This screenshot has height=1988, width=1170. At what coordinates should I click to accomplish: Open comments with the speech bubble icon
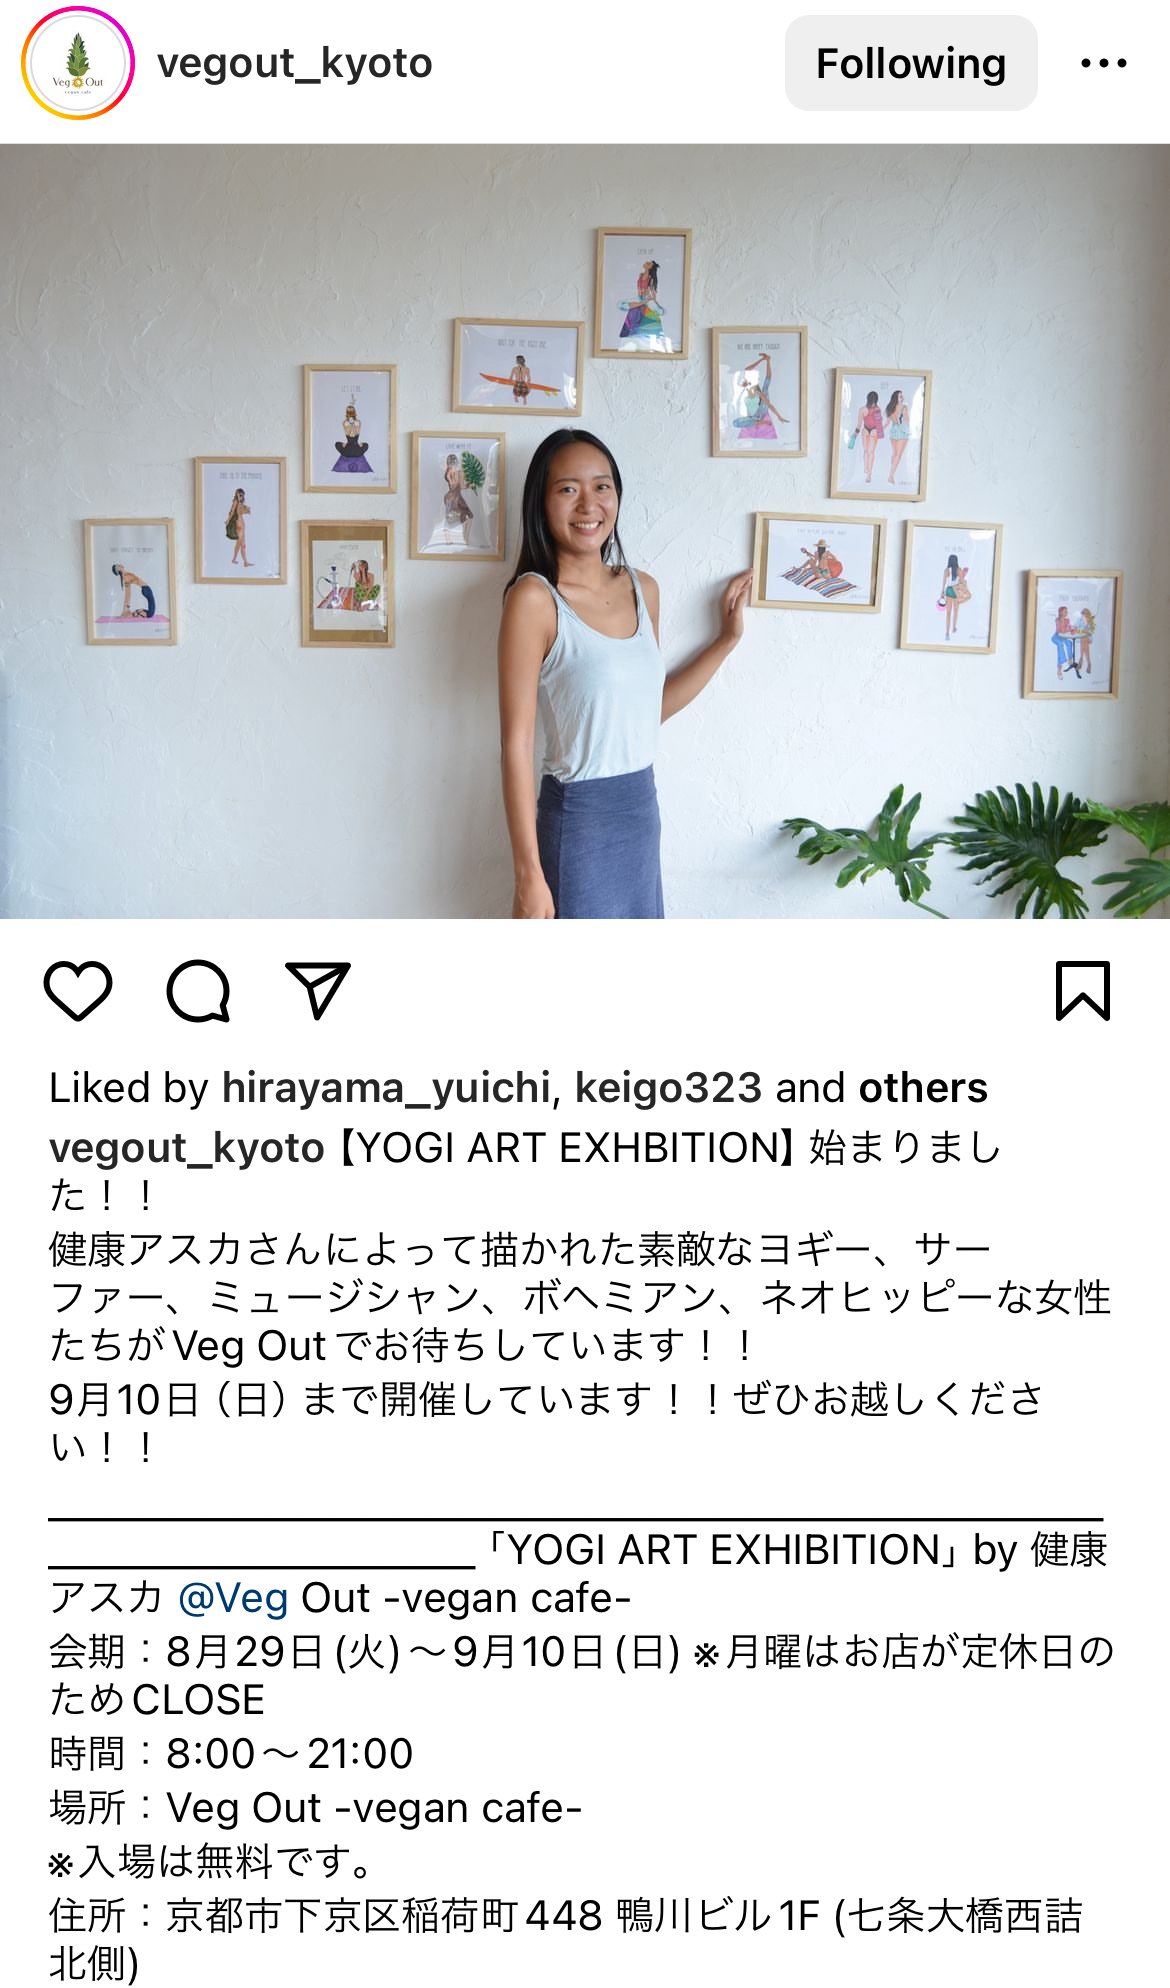click(198, 990)
